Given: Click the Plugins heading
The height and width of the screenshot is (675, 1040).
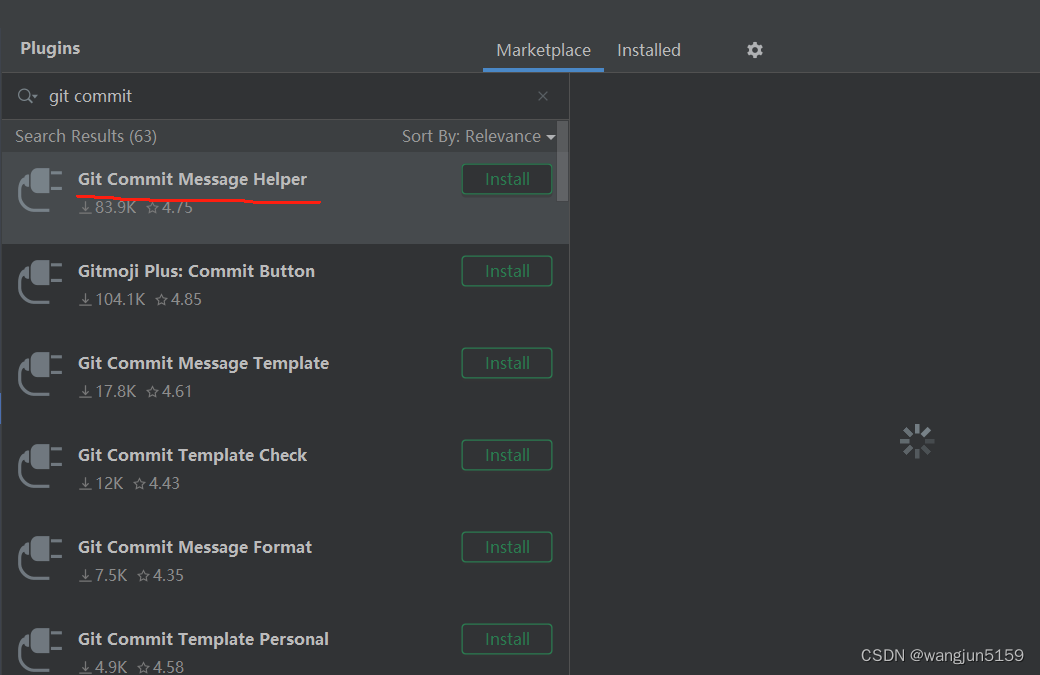Looking at the screenshot, I should coord(50,48).
